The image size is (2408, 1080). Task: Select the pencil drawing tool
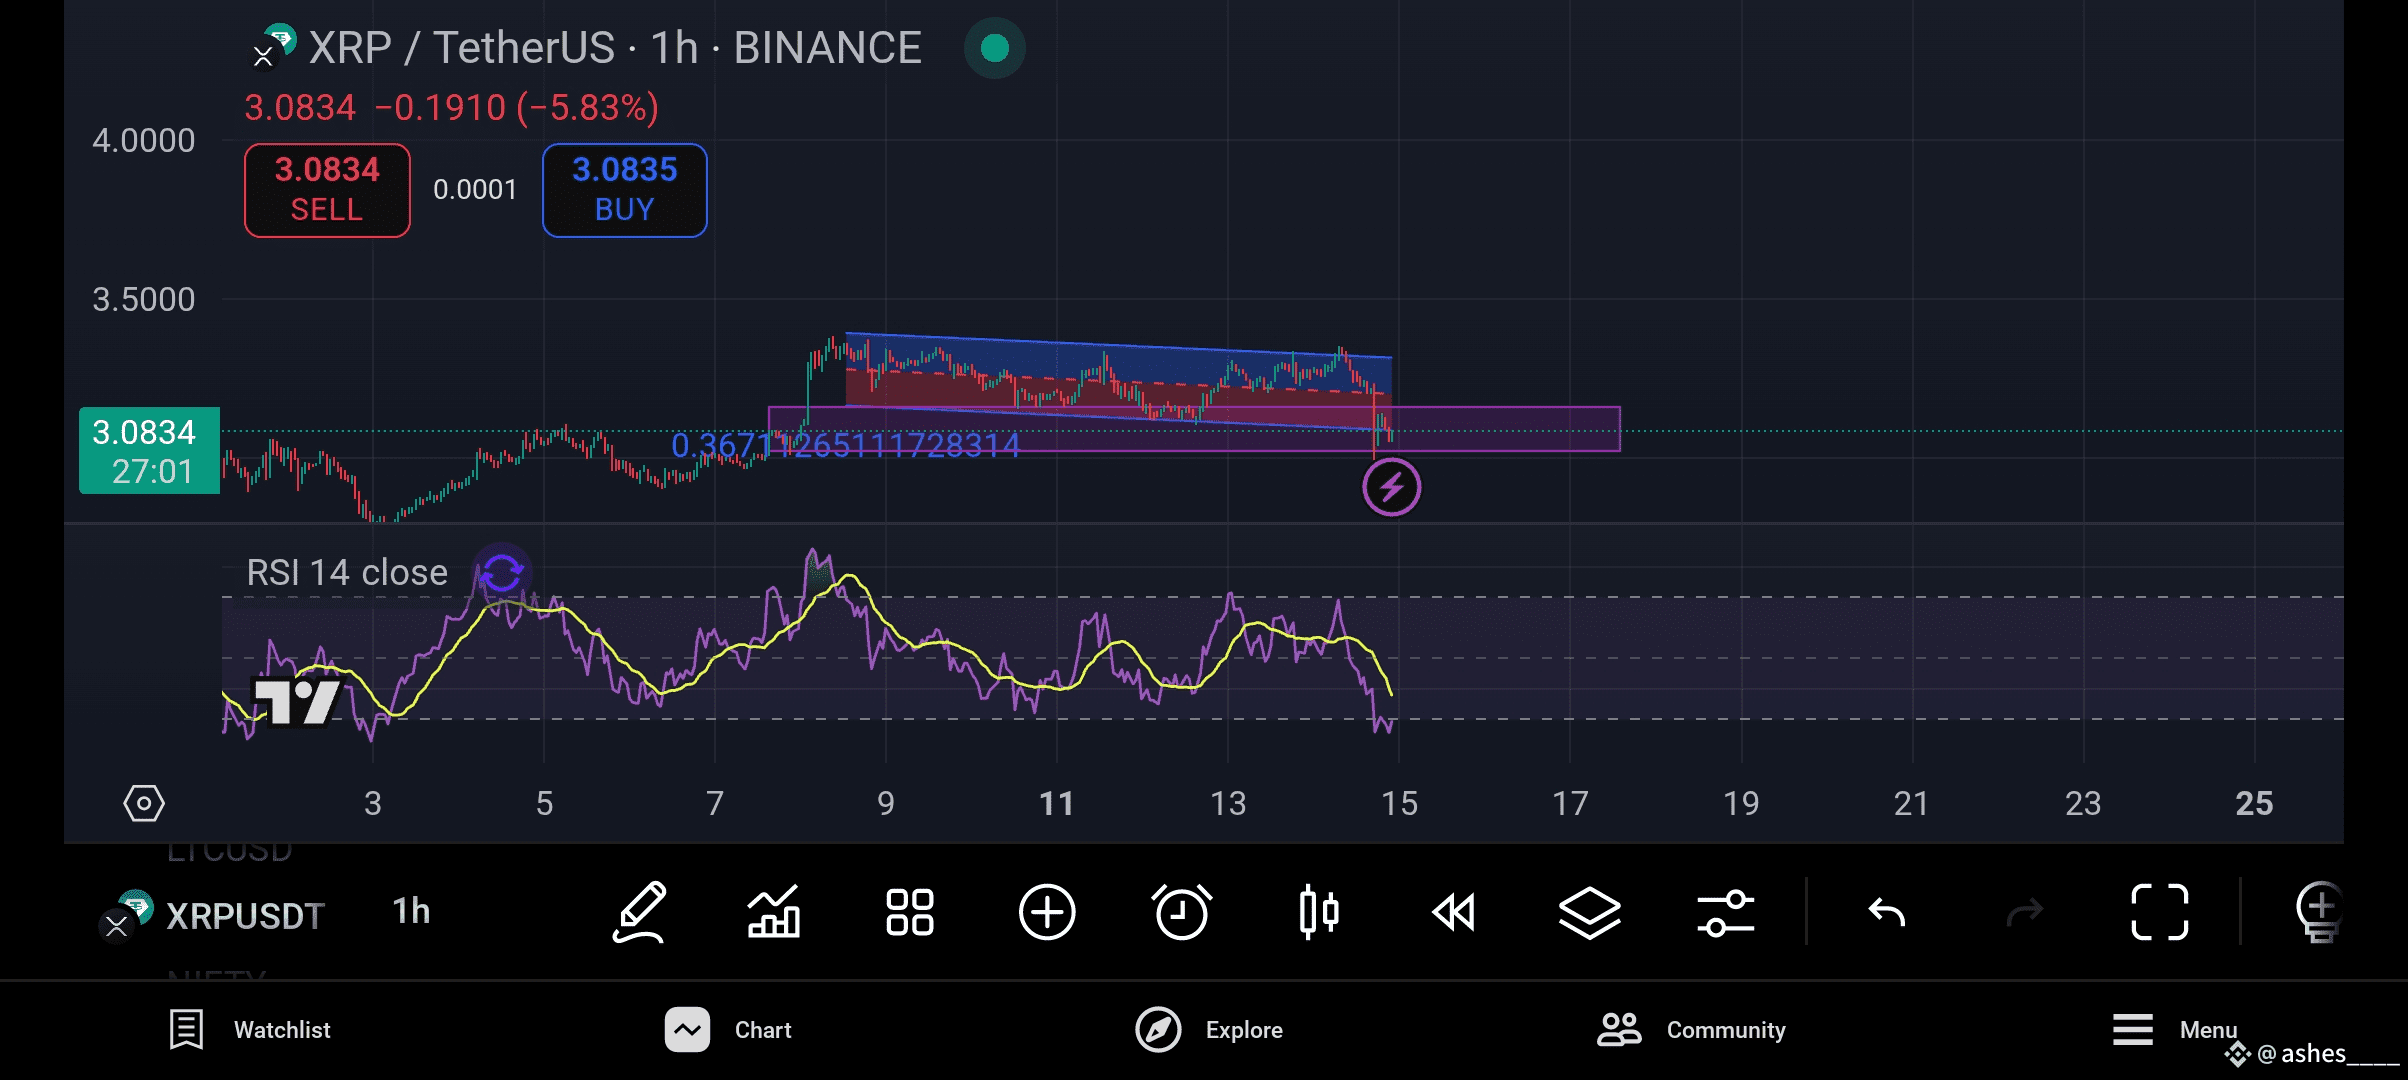coord(640,912)
